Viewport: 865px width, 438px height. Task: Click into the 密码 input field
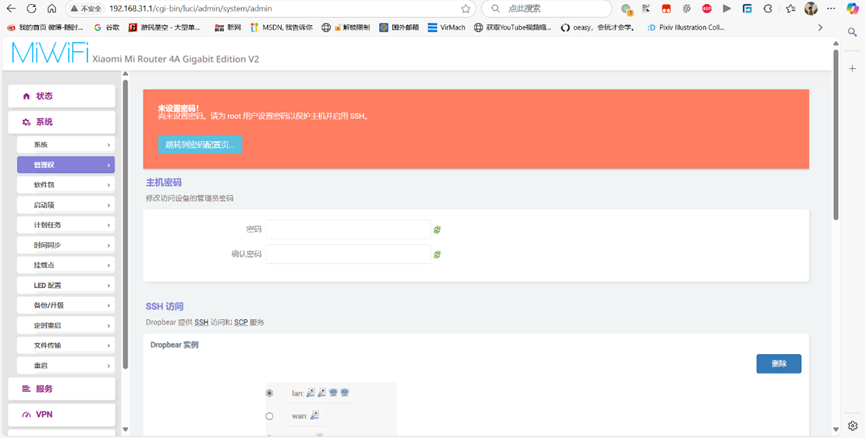[x=348, y=230]
